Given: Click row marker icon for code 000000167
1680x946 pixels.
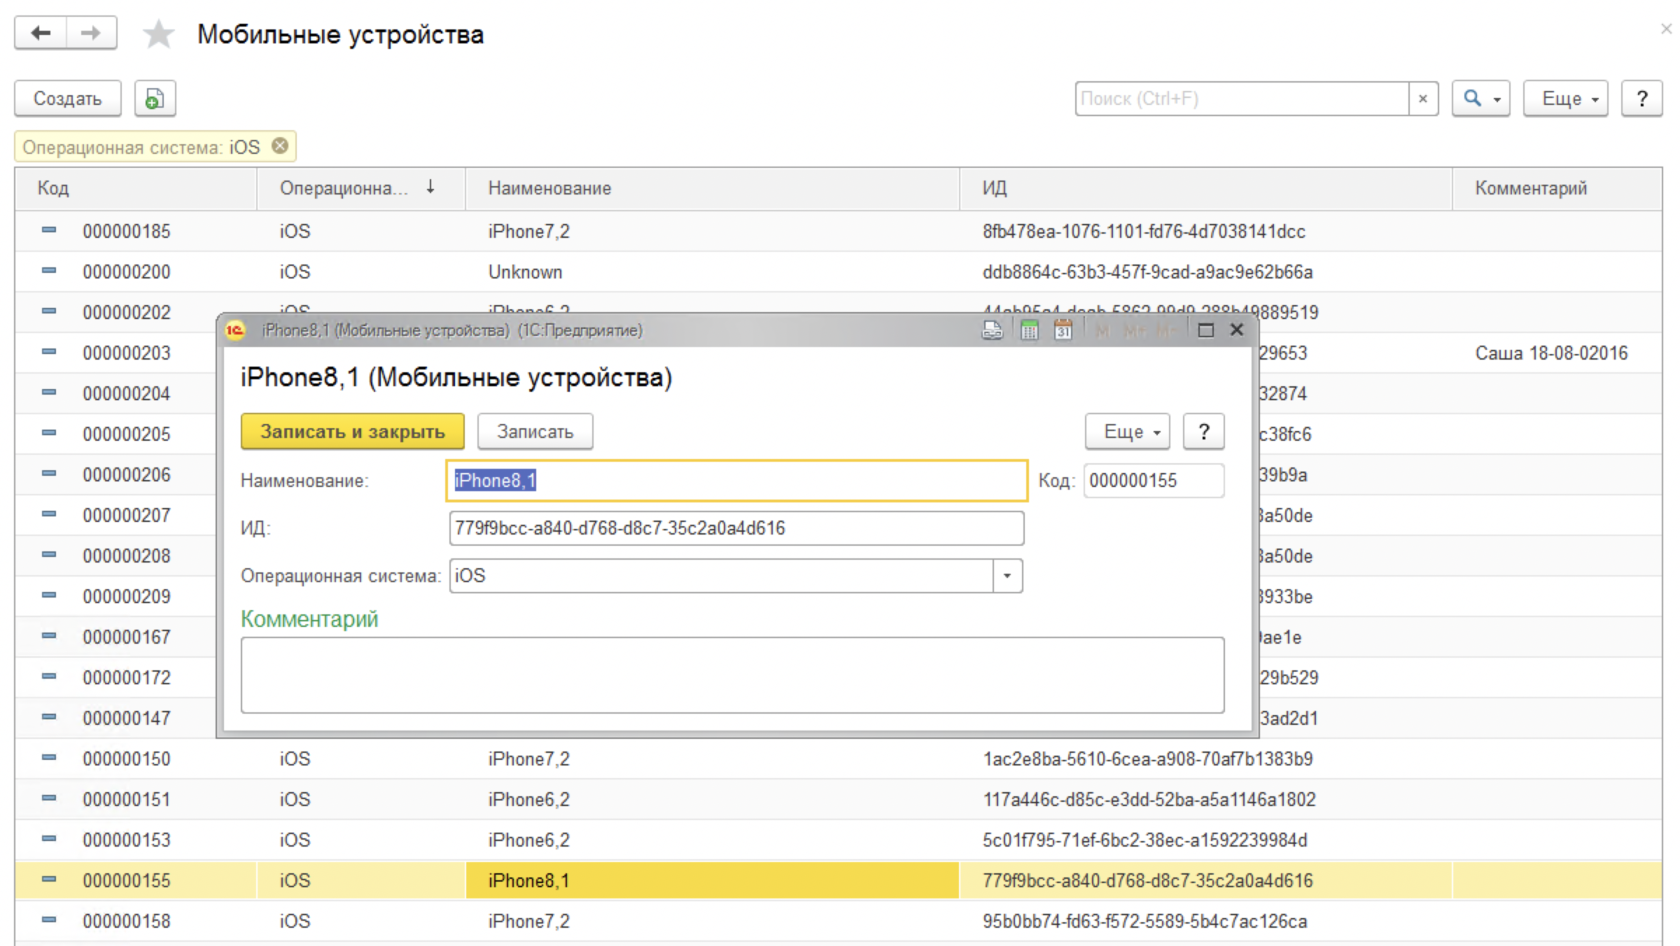Looking at the screenshot, I should [x=49, y=636].
